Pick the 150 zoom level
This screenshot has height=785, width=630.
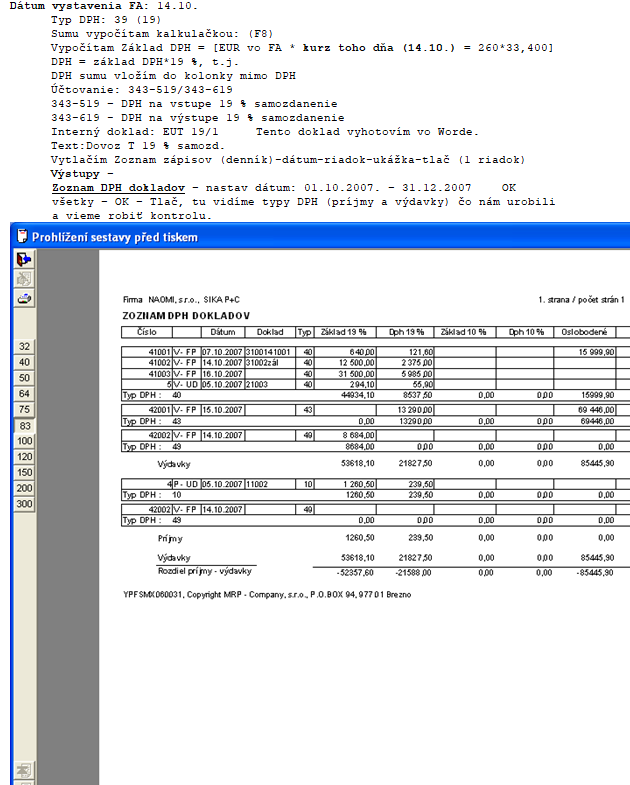24,473
